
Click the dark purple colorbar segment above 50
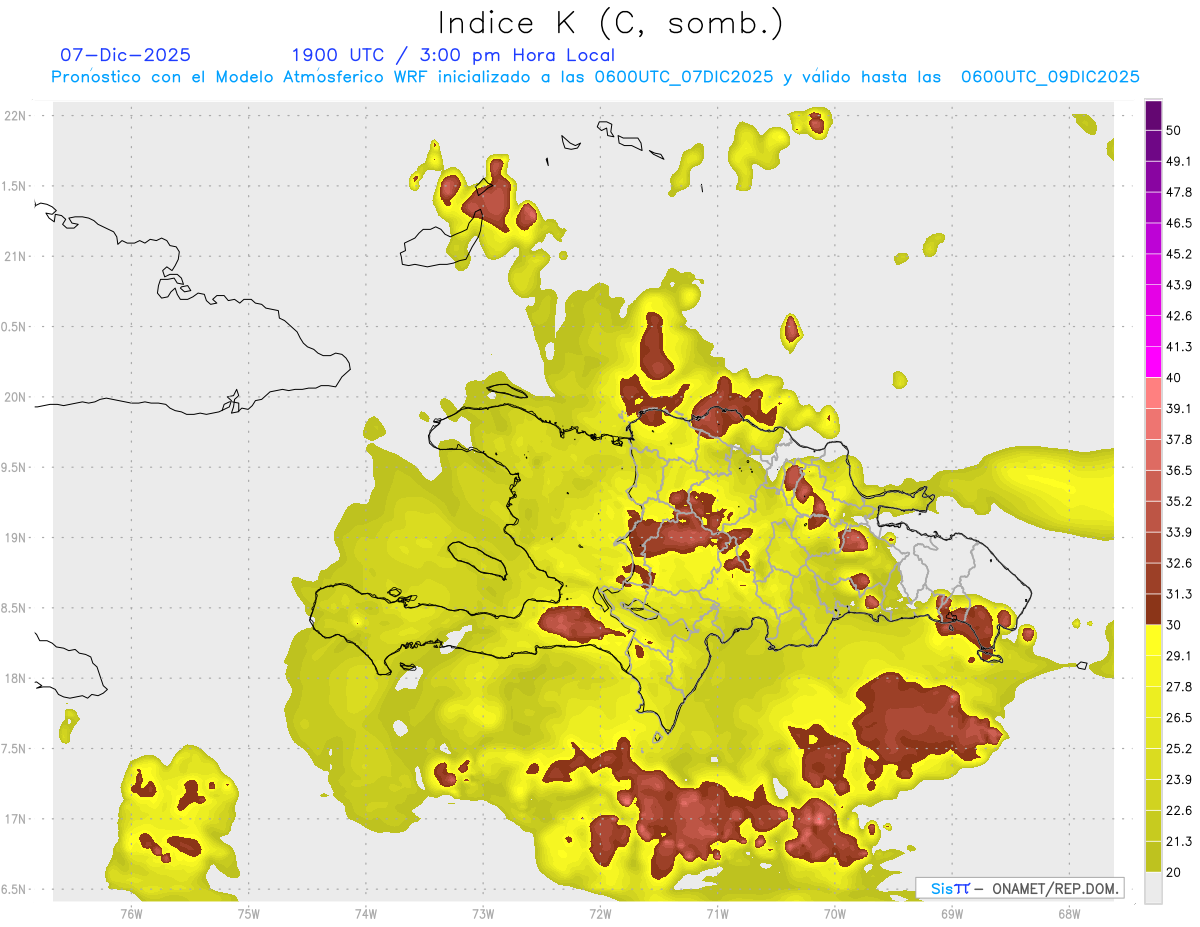point(1154,115)
